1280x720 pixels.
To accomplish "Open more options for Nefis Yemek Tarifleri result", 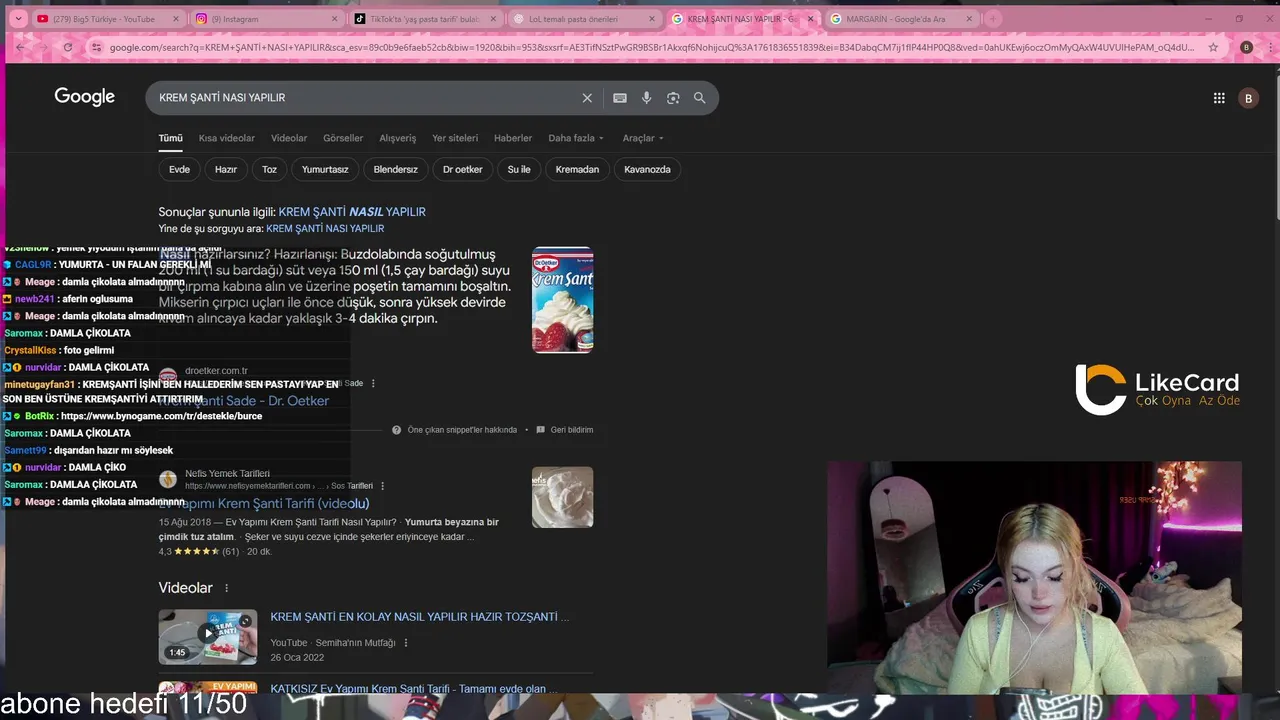I will click(x=382, y=486).
